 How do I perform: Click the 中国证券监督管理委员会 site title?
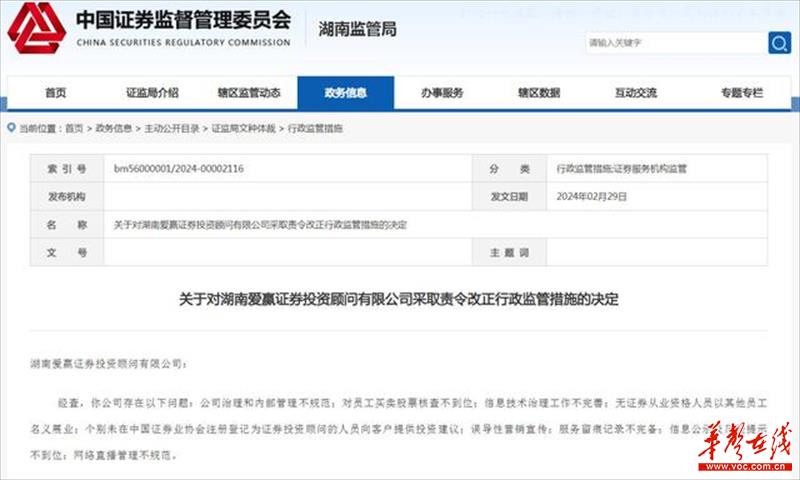(x=184, y=20)
